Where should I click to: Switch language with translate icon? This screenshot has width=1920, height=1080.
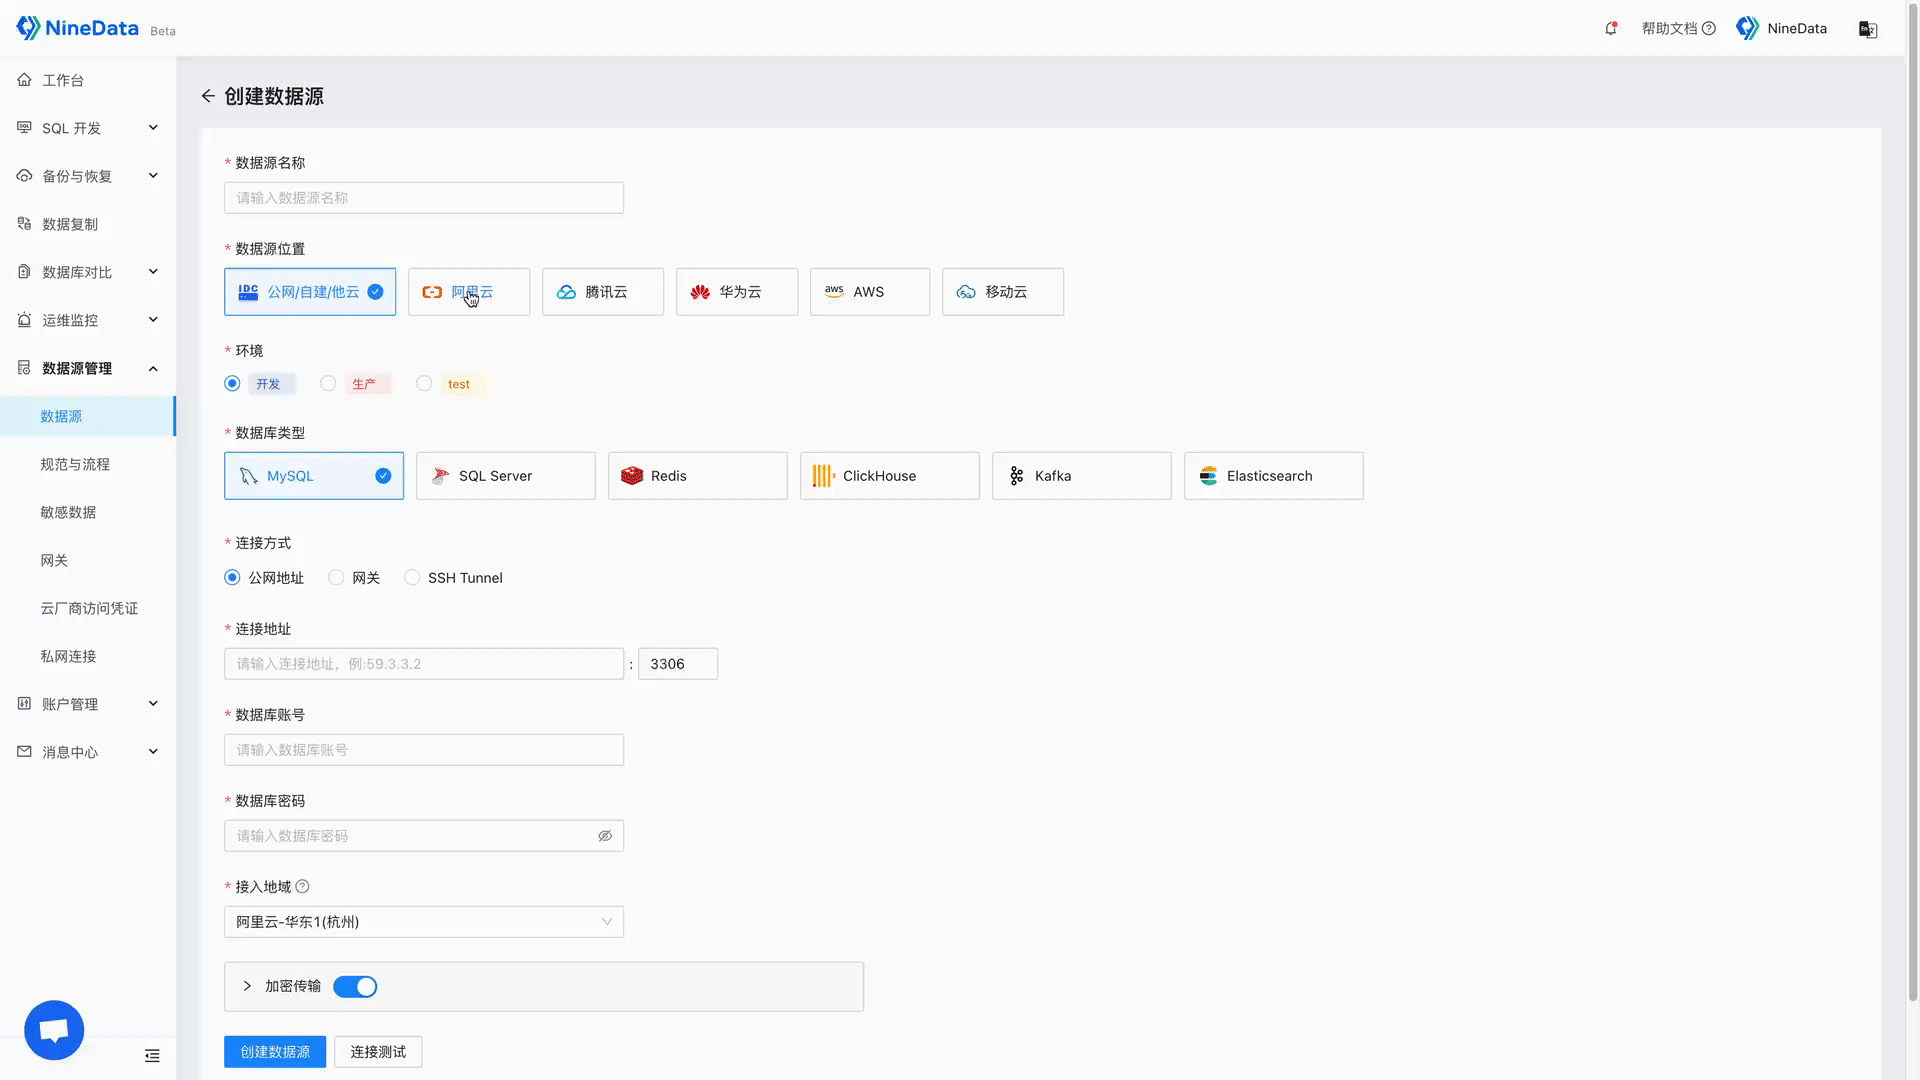point(1867,29)
